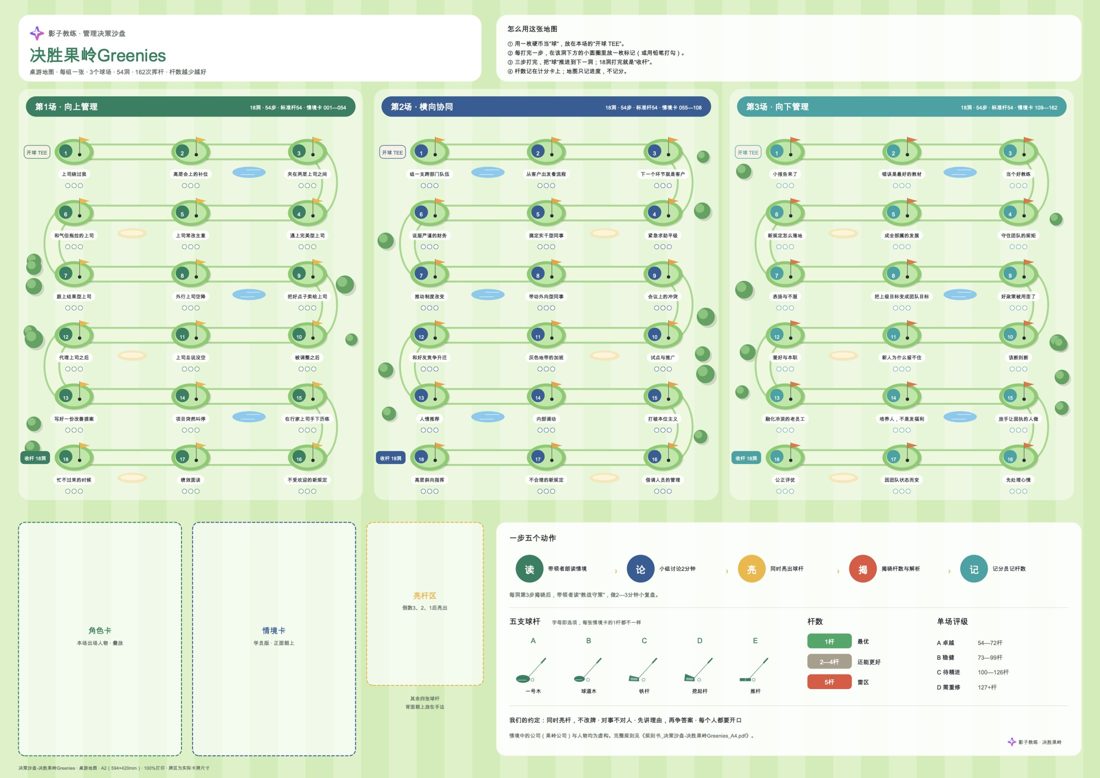Click hole 13 green in 第3场 向下管理
1100x778 pixels.
785,396
